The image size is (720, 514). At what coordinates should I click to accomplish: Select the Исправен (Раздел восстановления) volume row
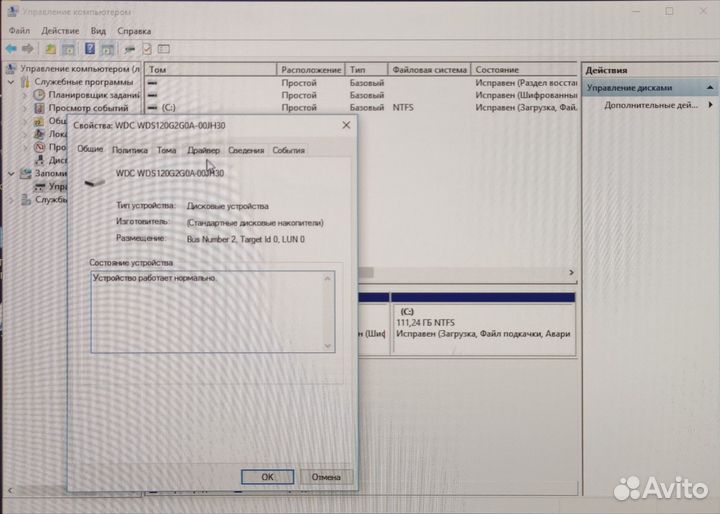[x=361, y=83]
